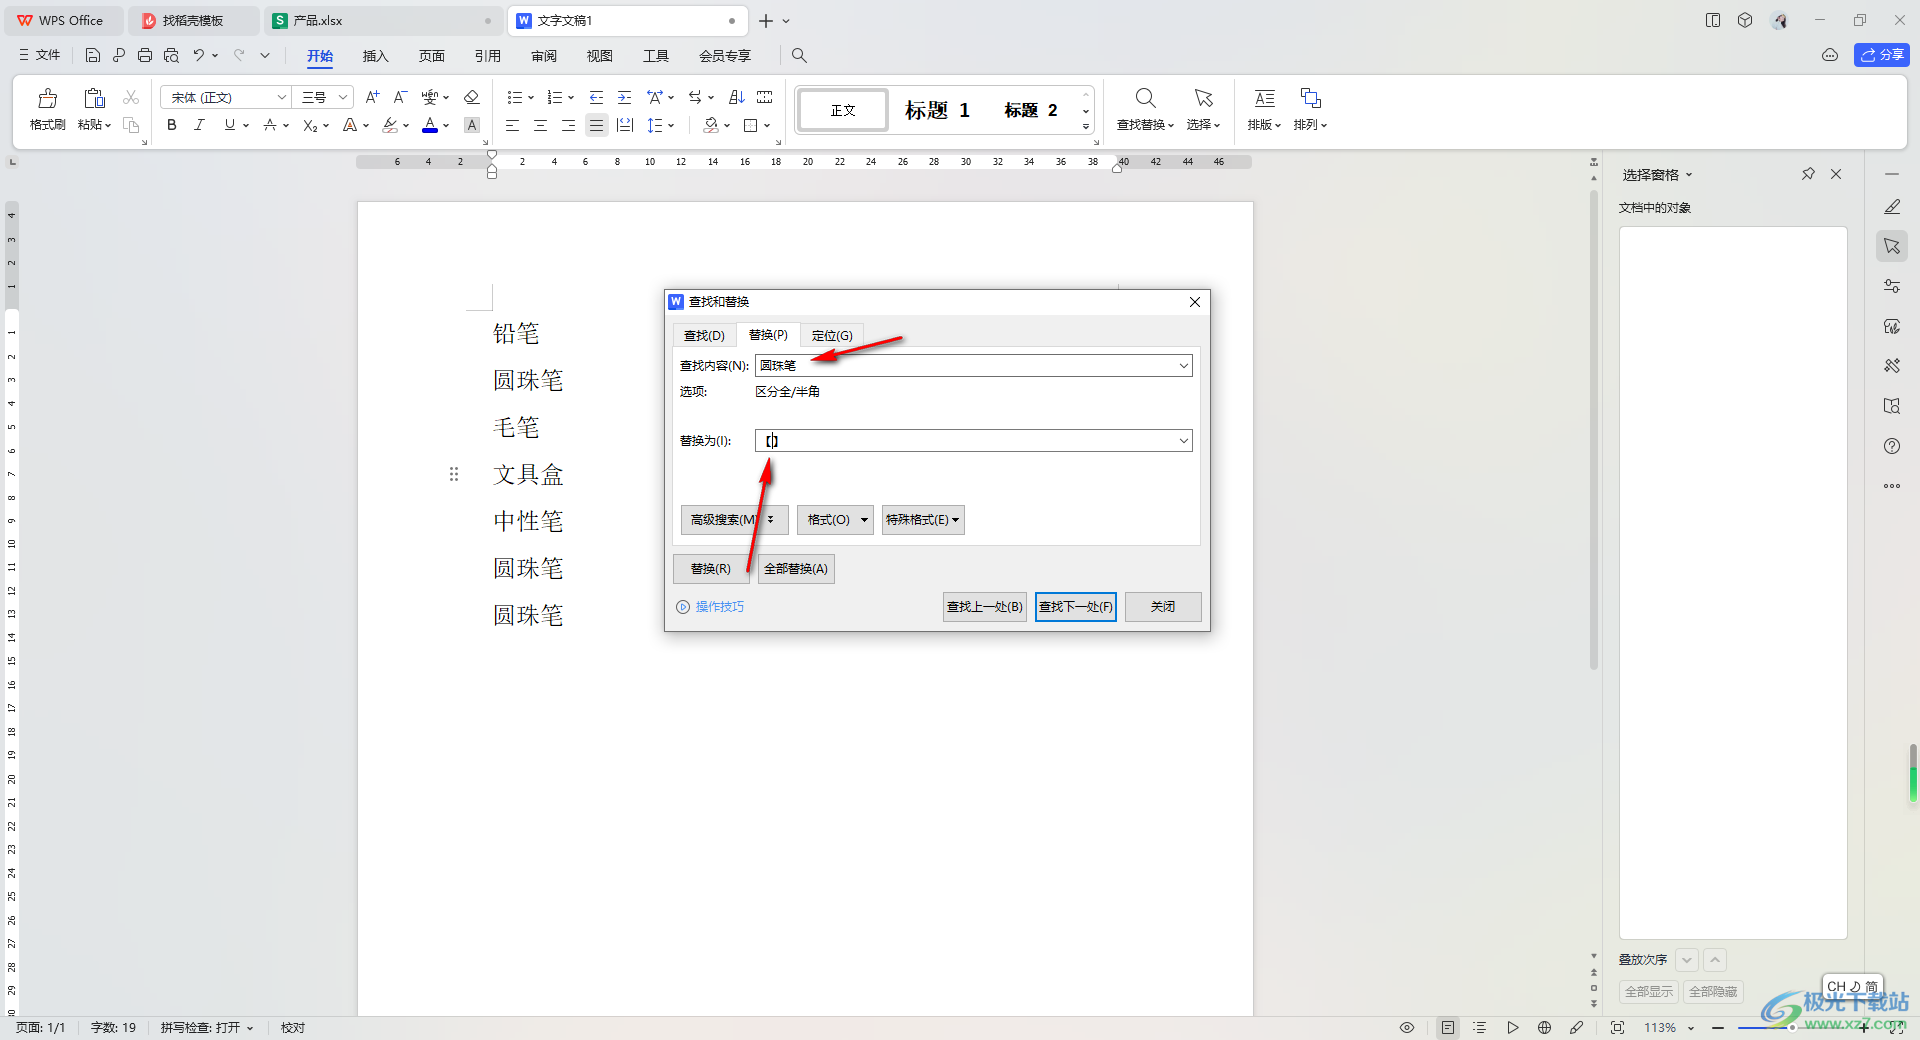Screen dimensions: 1920x1040
Task: Click the 替换(R) button
Action: (x=711, y=569)
